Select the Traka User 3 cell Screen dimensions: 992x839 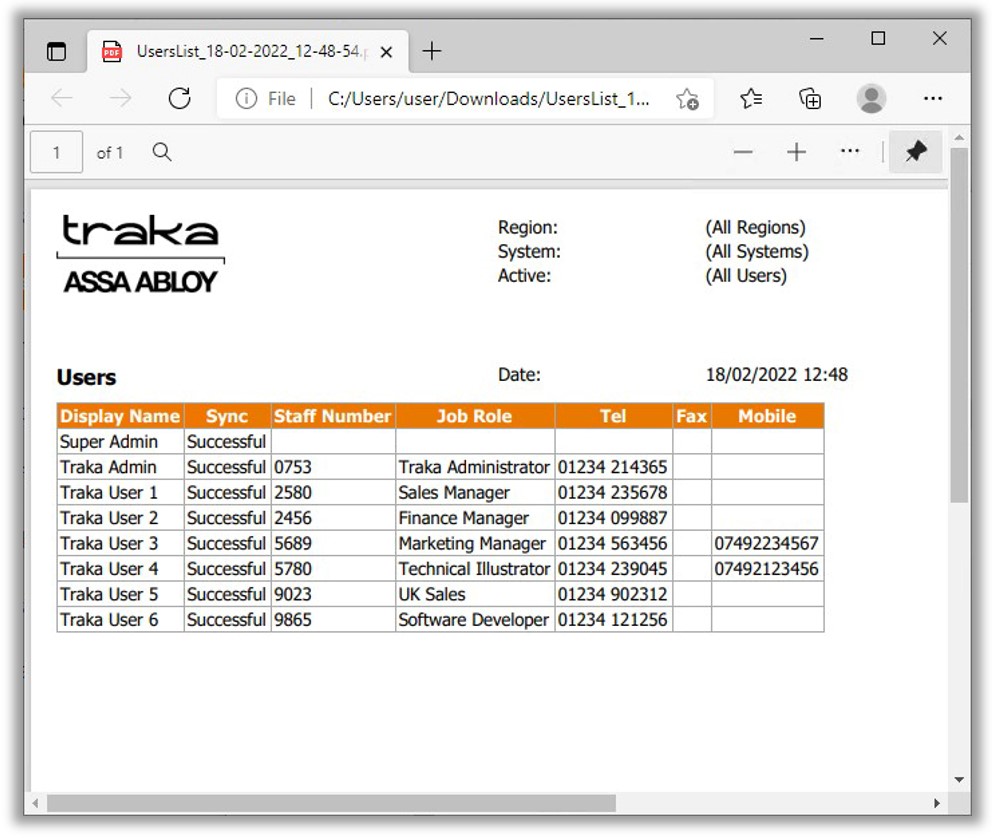click(120, 543)
